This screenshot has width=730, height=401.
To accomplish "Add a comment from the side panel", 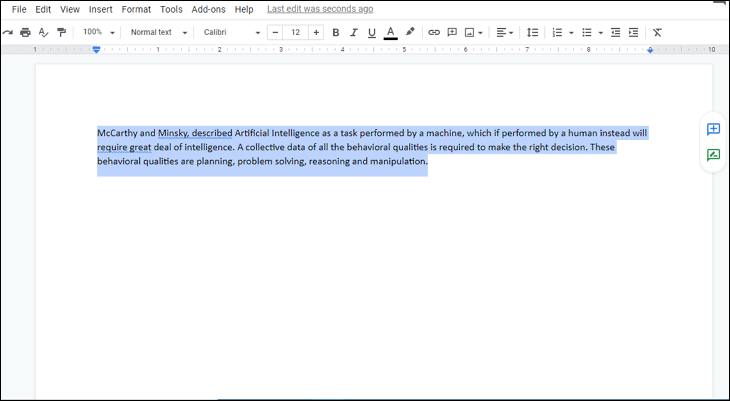I will 713,129.
